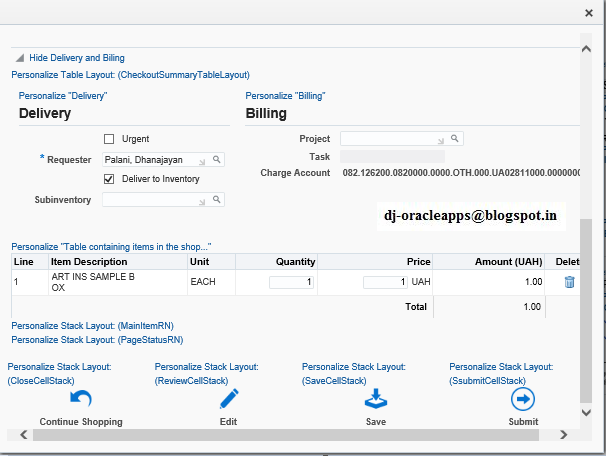Click the Project search magnifier icon
Screen dimensions: 606x456
click(454, 138)
